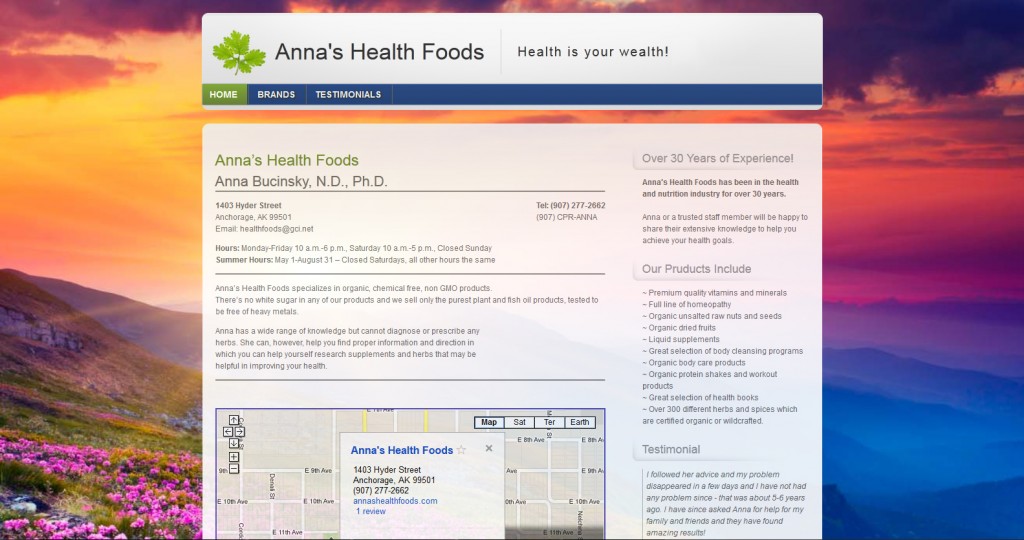Viewport: 1024px width, 540px height.
Task: Switch the map to Ter terrain view
Action: [549, 422]
